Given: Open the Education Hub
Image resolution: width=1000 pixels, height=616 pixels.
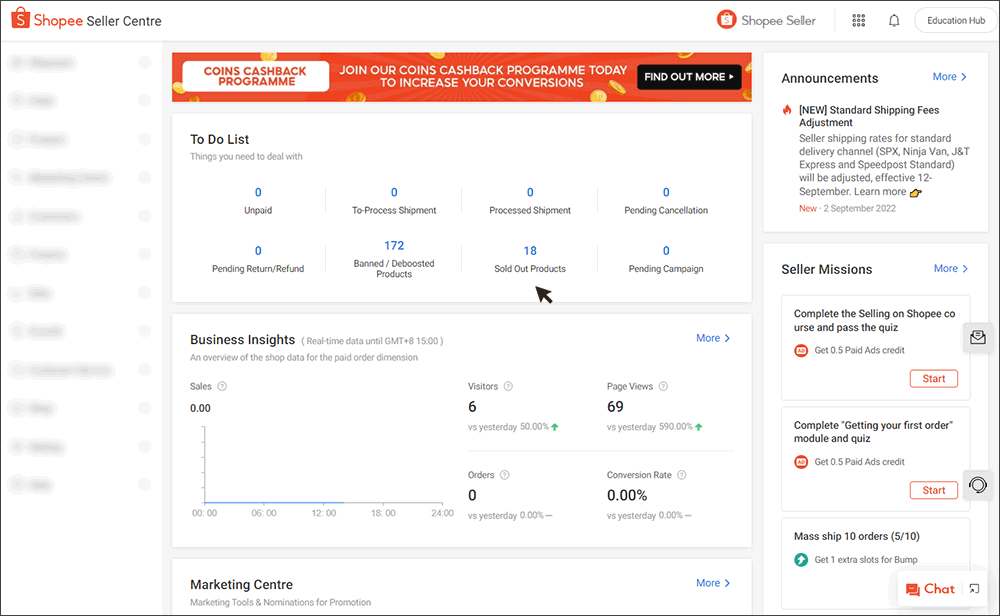Looking at the screenshot, I should [x=954, y=19].
